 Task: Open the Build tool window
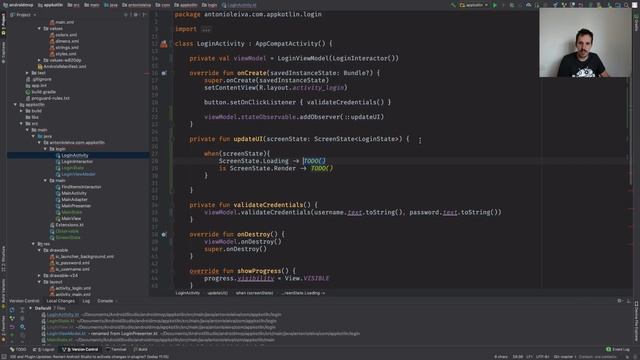point(140,349)
